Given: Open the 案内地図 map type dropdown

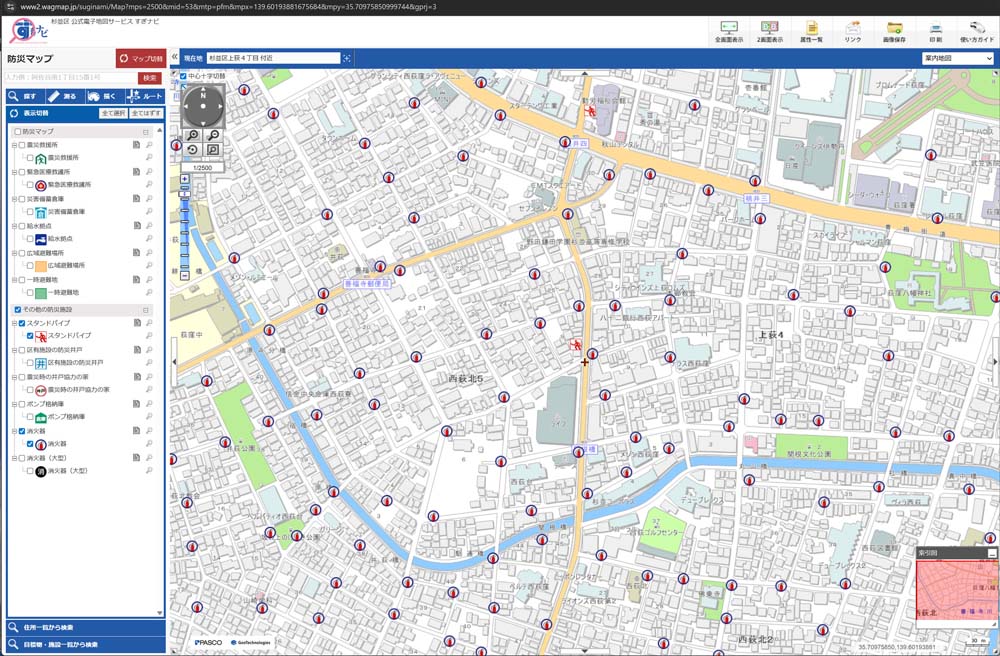Looking at the screenshot, I should (x=957, y=59).
